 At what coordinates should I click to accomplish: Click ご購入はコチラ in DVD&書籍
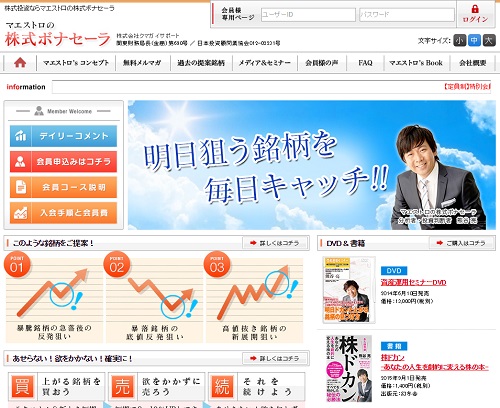[x=462, y=243]
